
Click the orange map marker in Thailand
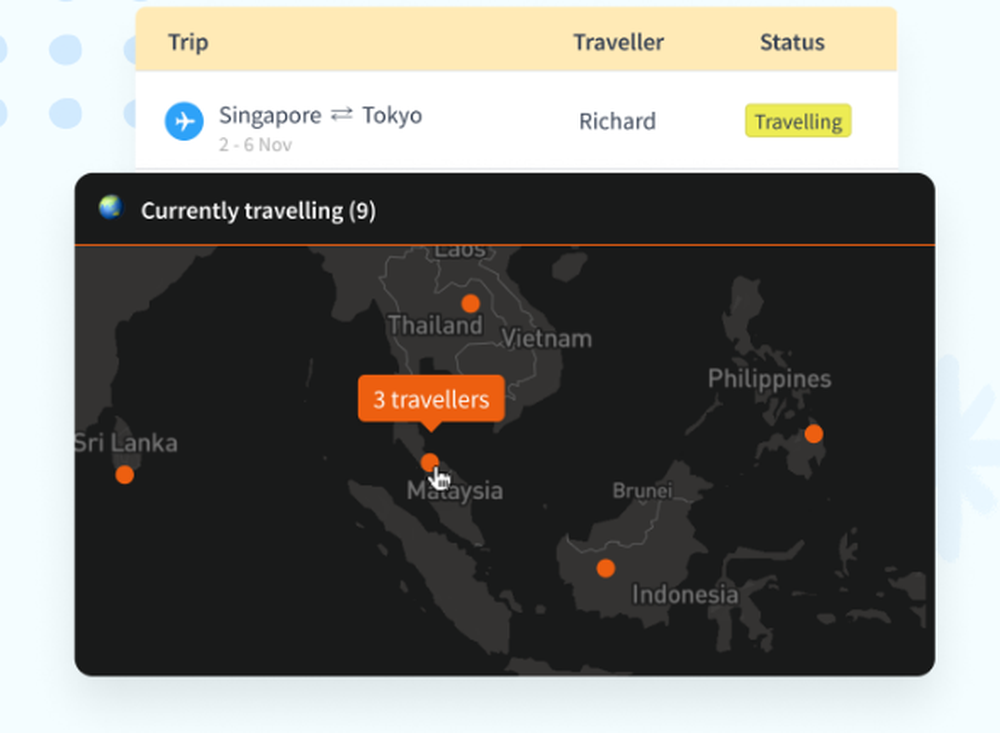471,303
